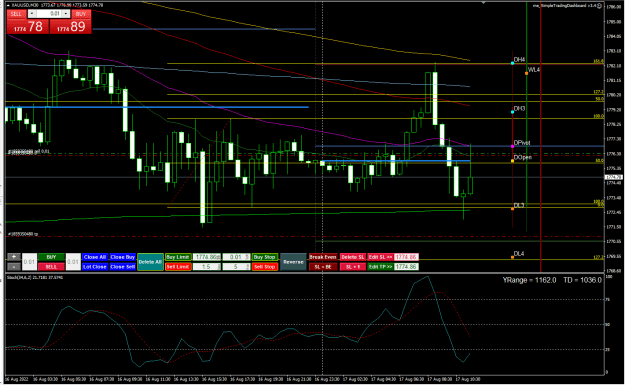
Task: Click the Sell Limit button
Action: pyautogui.click(x=178, y=267)
